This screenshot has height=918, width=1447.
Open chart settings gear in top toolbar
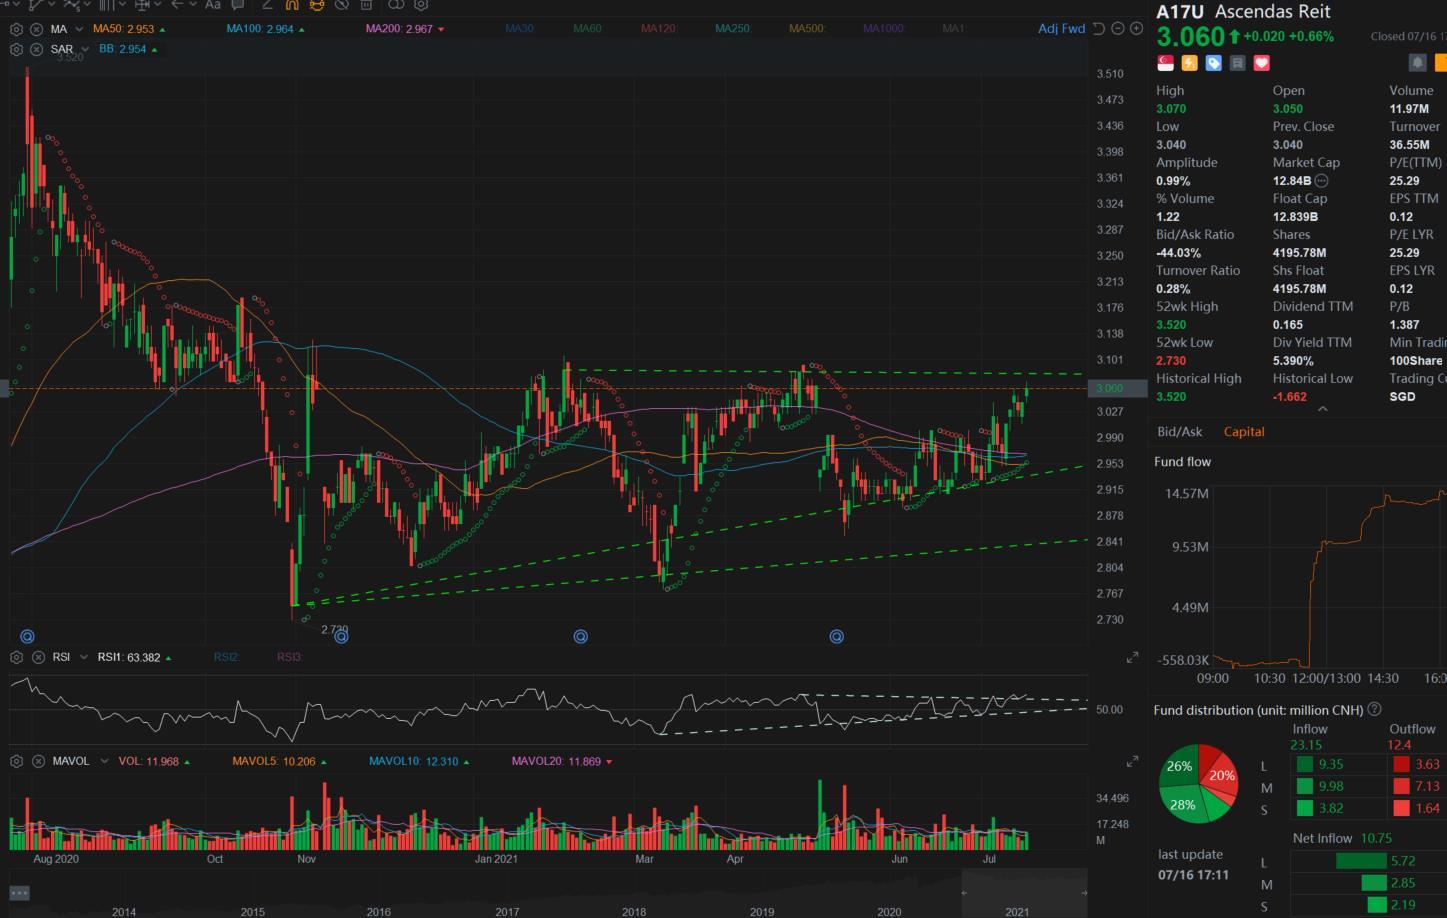coord(421,4)
